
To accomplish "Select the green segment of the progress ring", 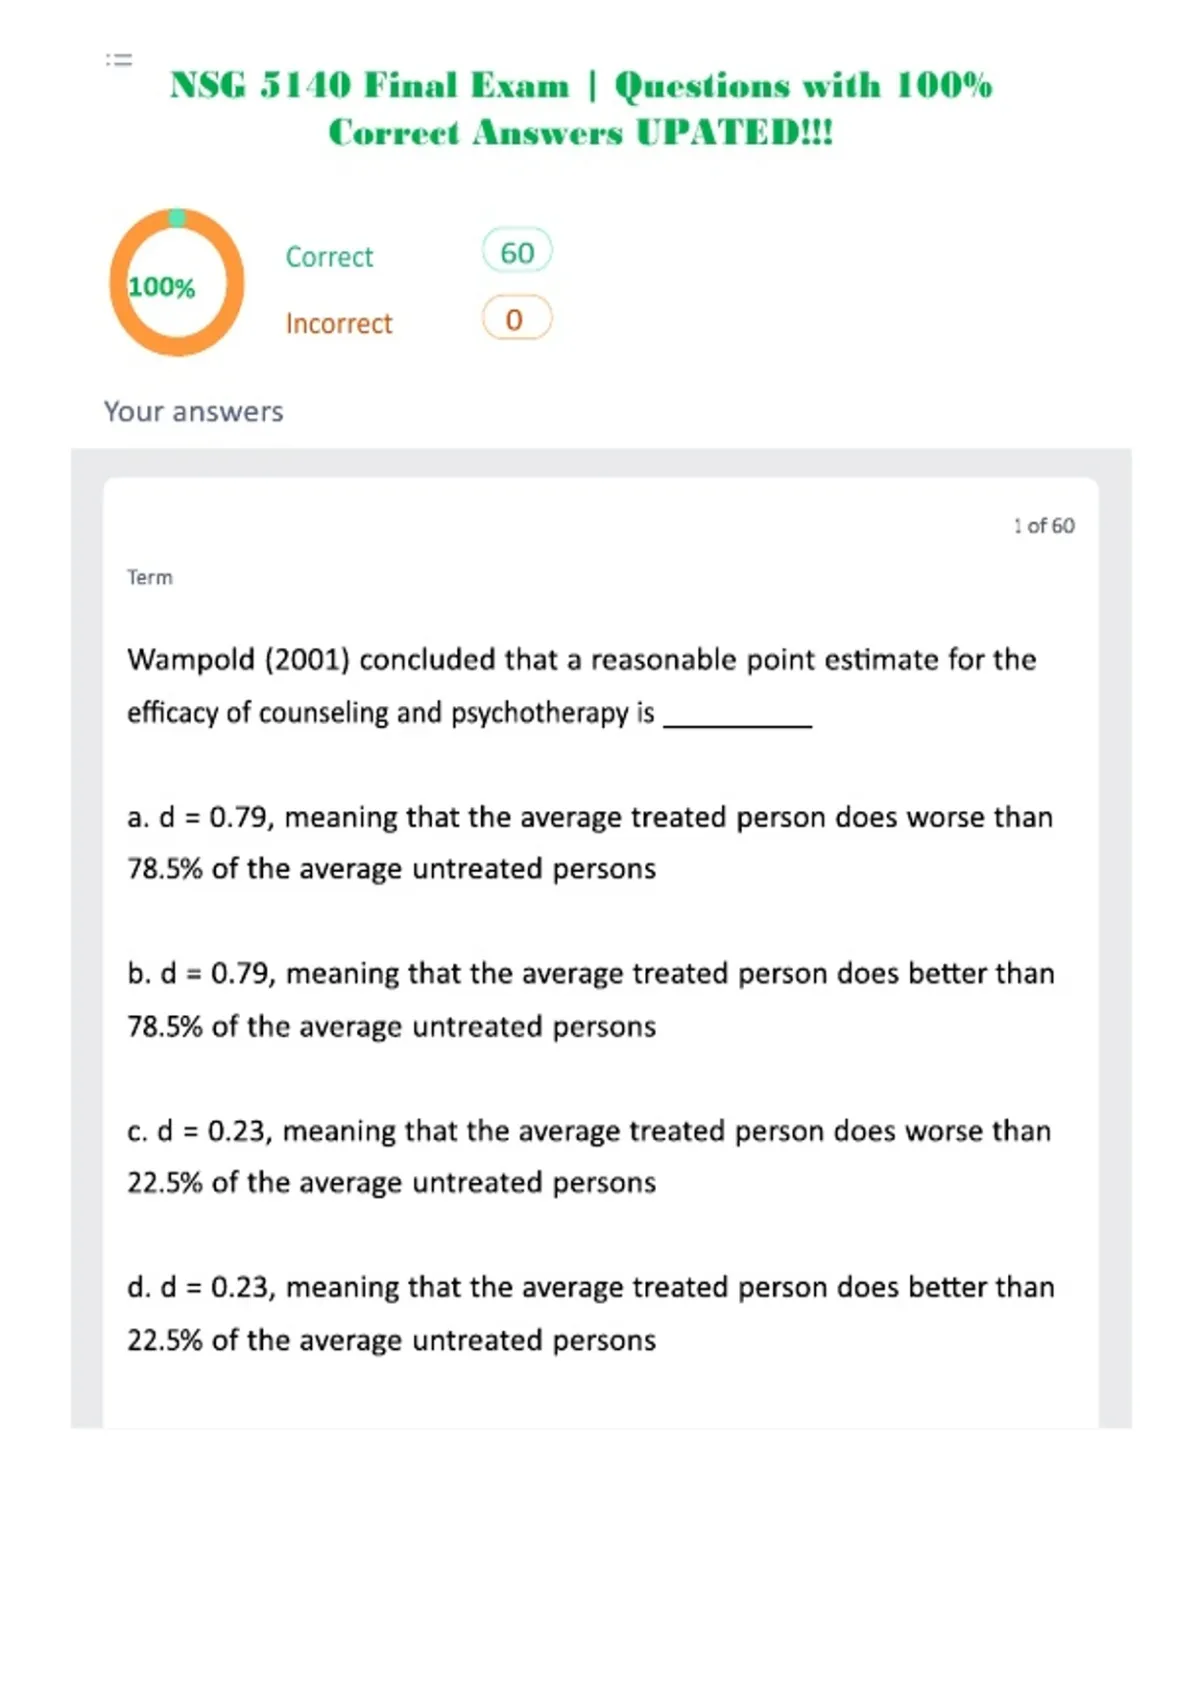I will pos(177,217).
